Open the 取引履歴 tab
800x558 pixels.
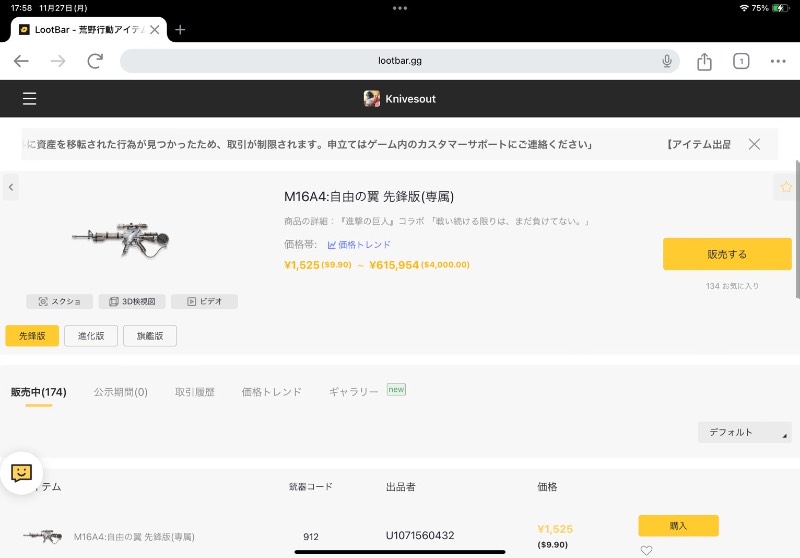195,392
